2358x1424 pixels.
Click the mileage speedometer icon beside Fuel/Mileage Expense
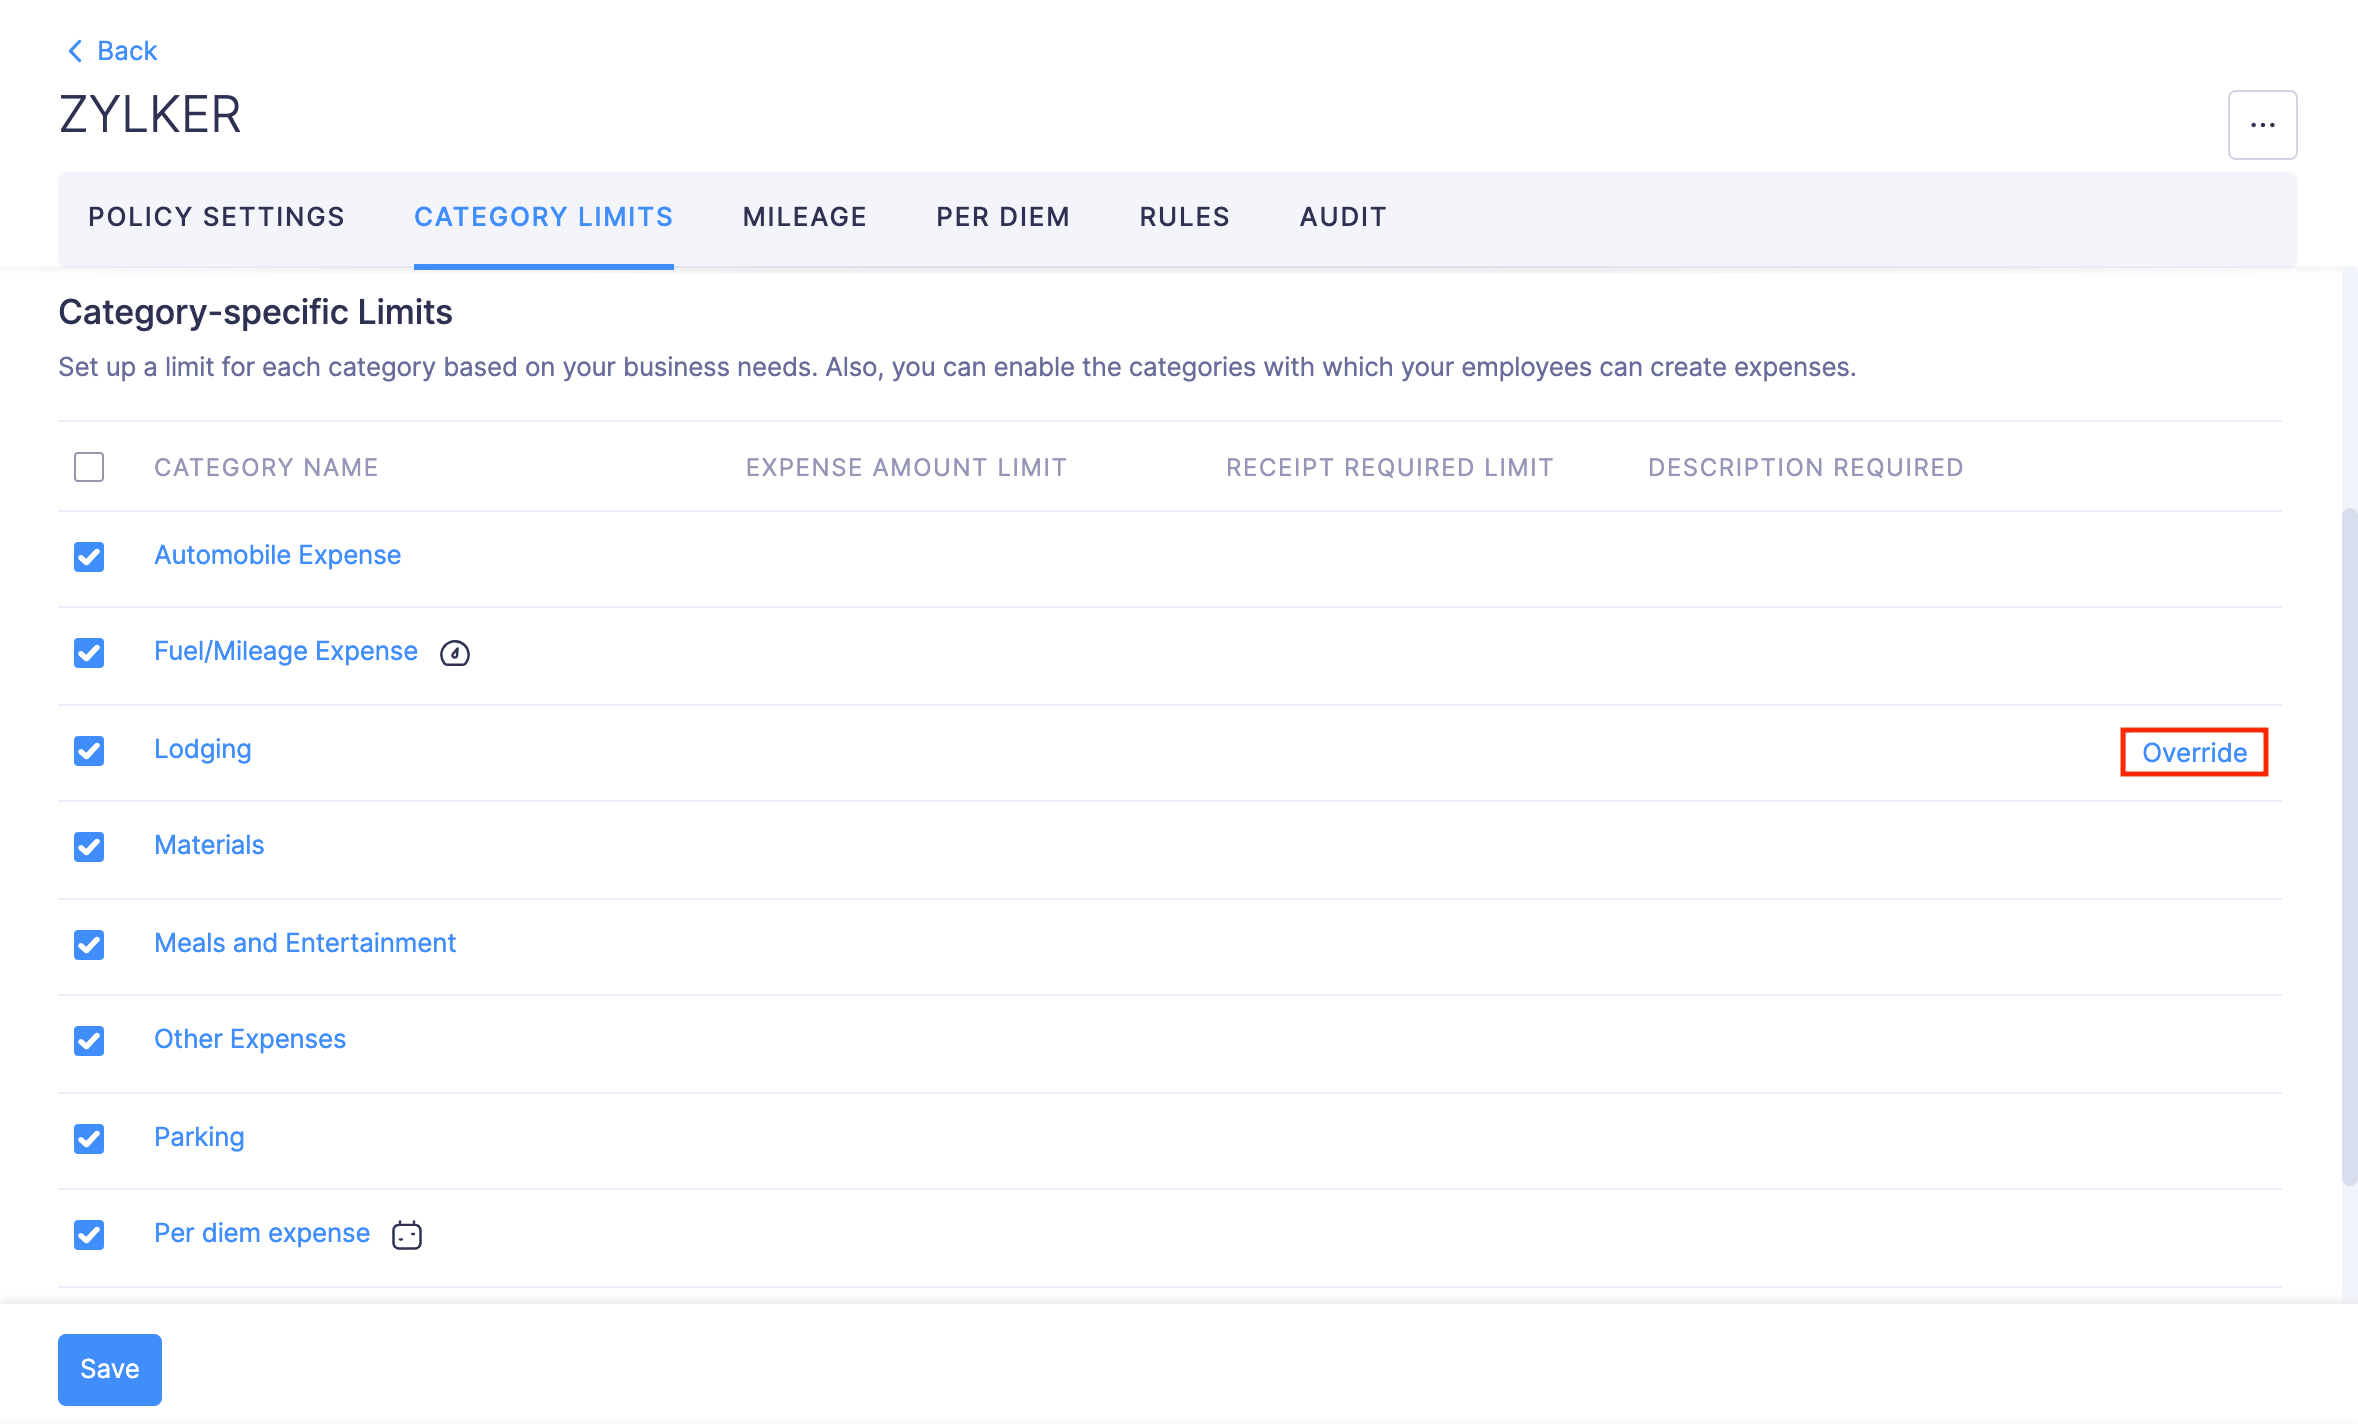[455, 653]
